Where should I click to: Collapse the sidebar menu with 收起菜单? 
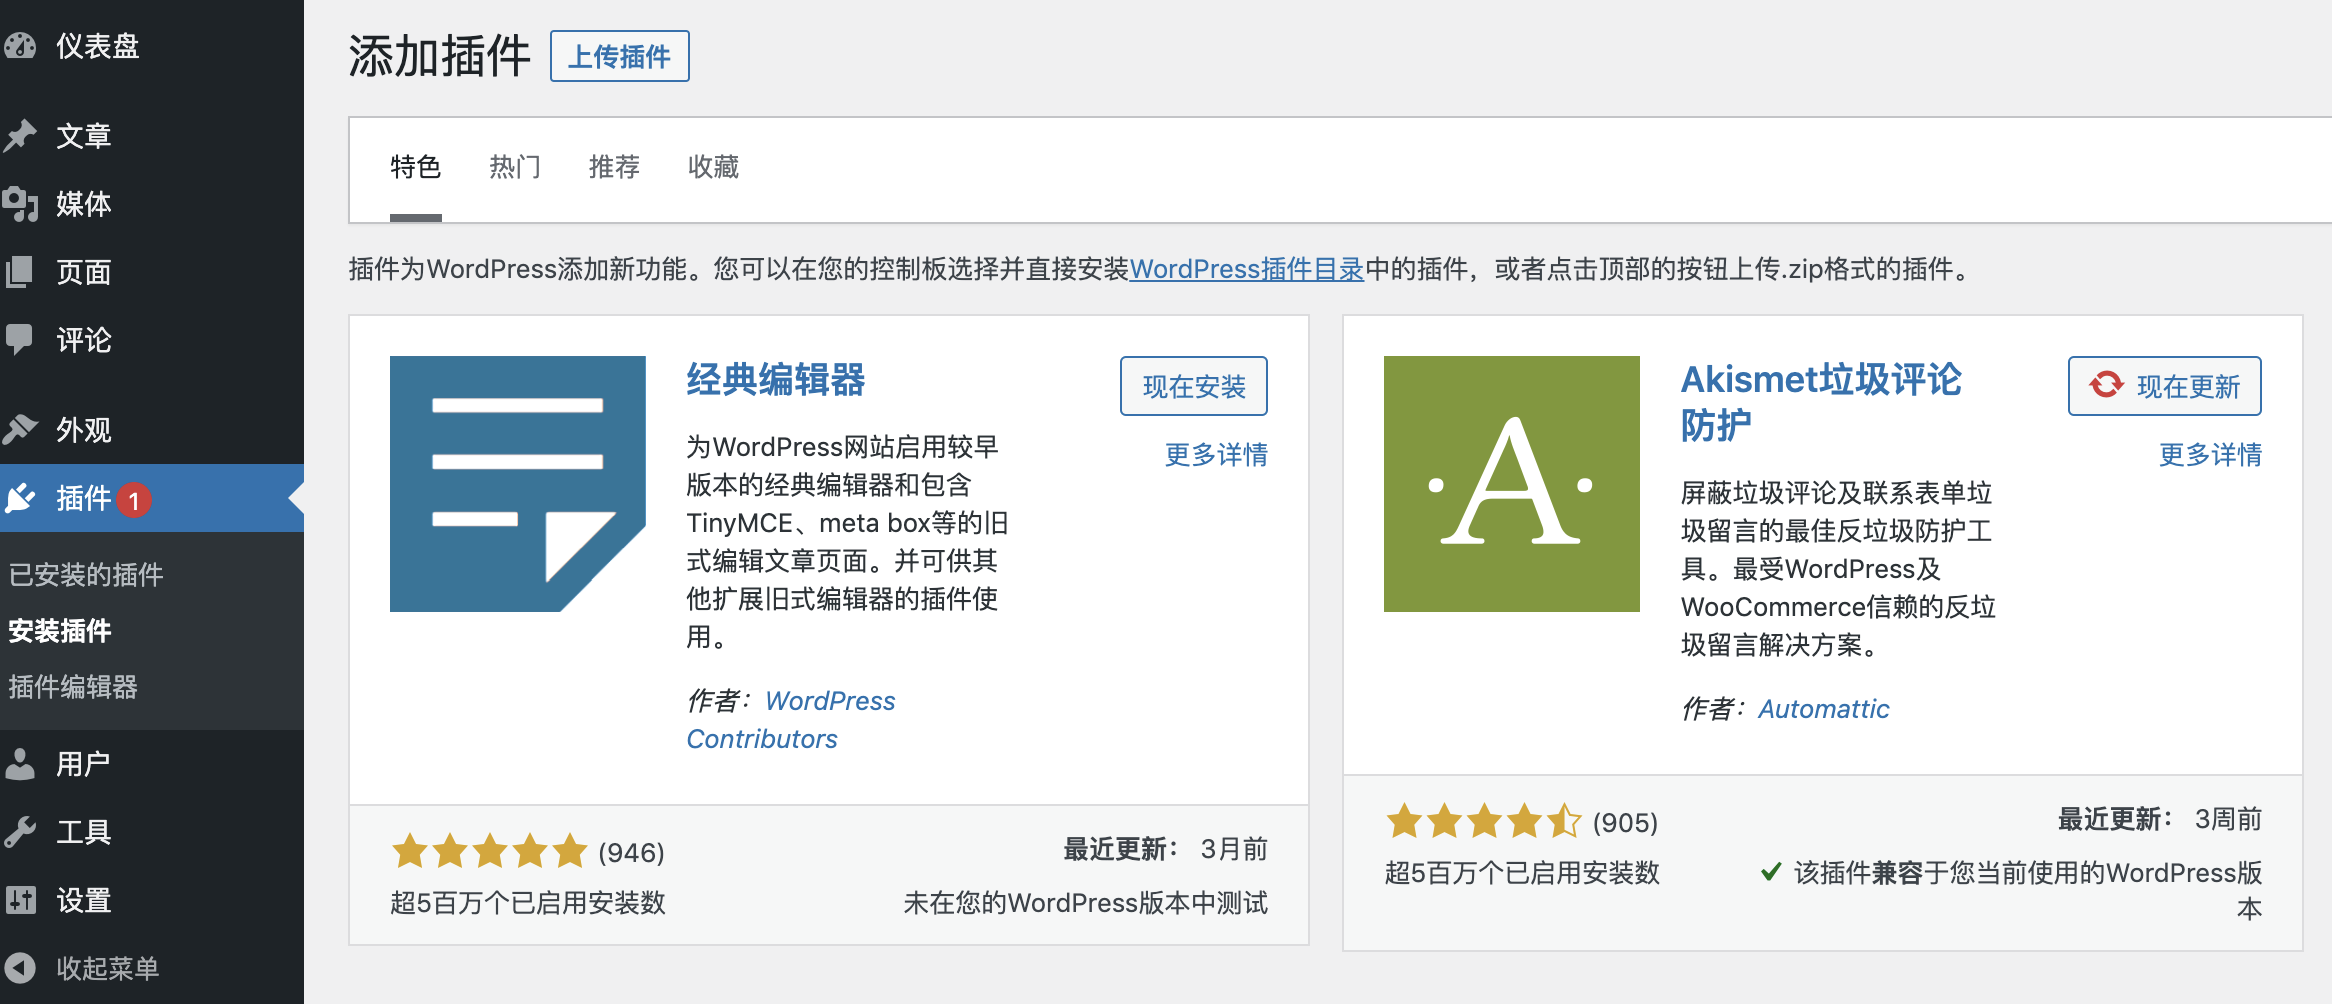106,968
